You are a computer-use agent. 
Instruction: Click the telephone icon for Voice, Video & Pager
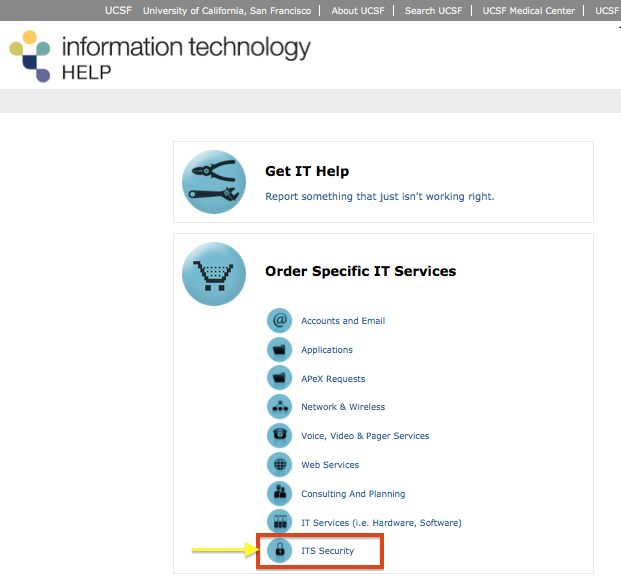(x=280, y=435)
